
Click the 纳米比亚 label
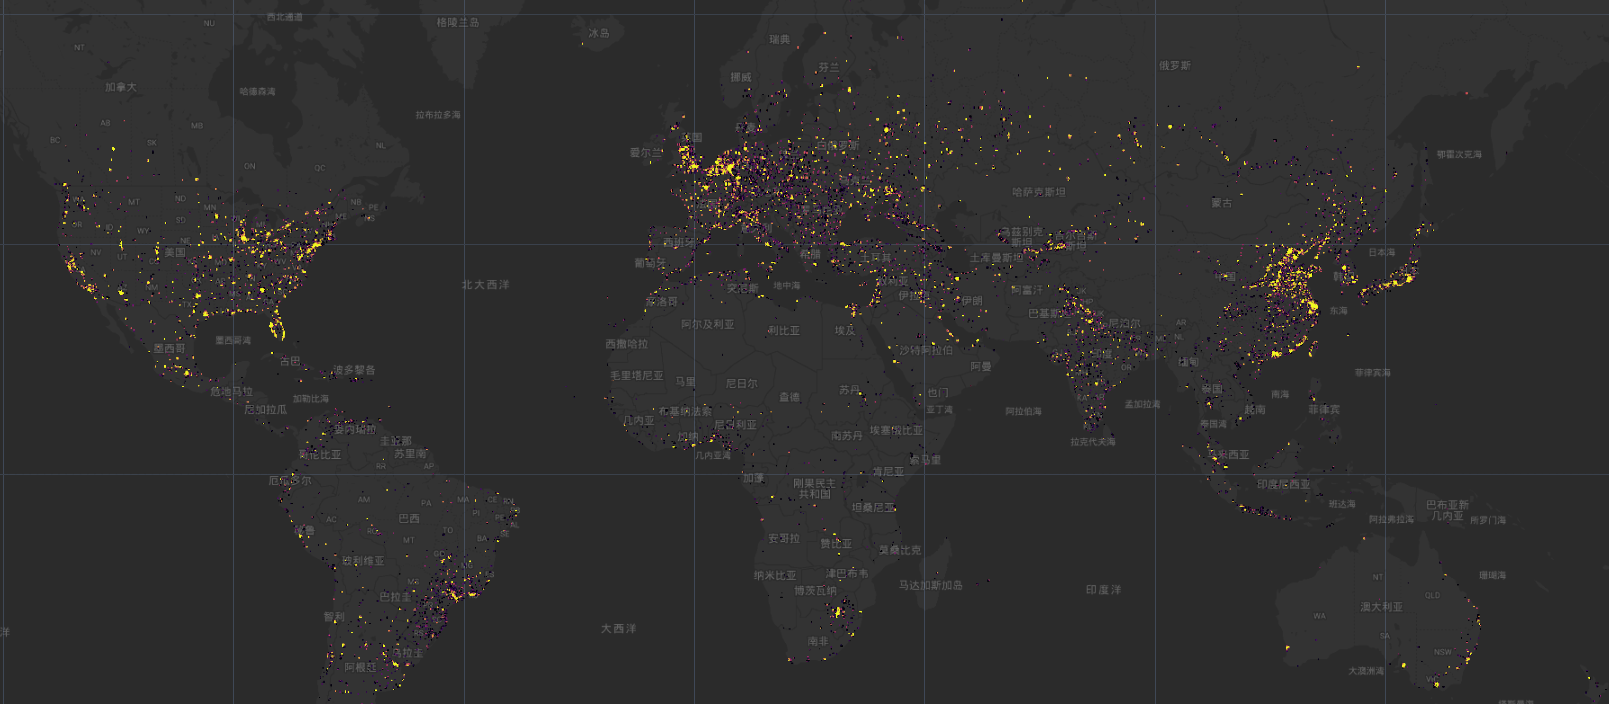(x=775, y=575)
